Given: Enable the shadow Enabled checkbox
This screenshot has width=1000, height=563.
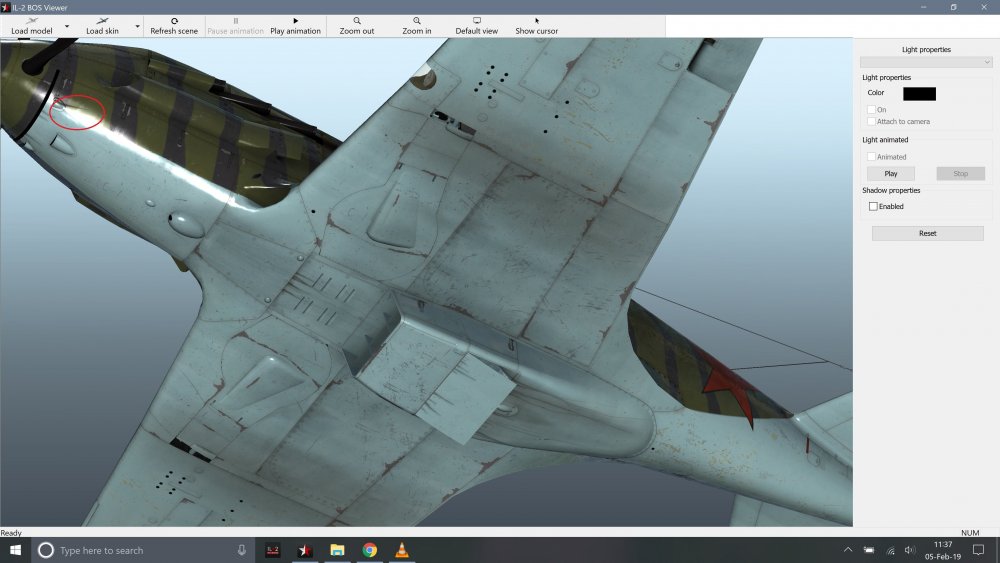Looking at the screenshot, I should click(x=873, y=206).
